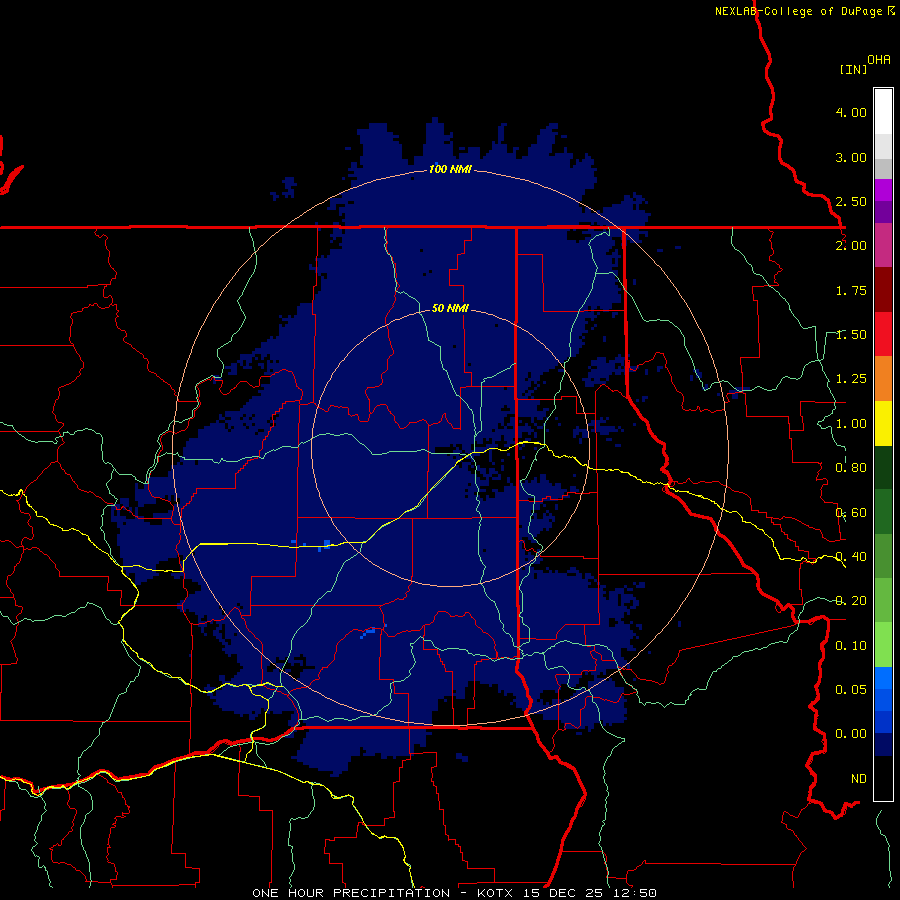Select the 0.80 legend value
Image resolution: width=900 pixels, height=900 pixels.
coord(851,468)
